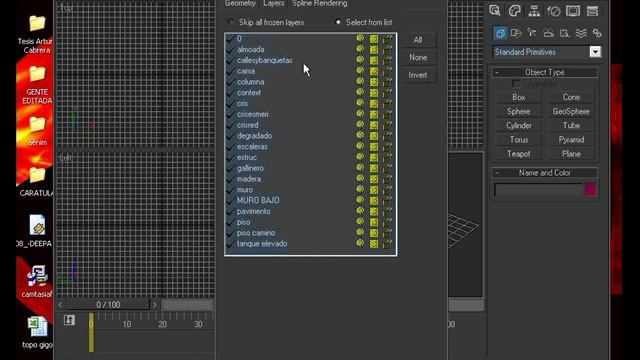640x360 pixels.
Task: Step to previous frame with left arrow
Action: pyautogui.click(x=60, y=304)
